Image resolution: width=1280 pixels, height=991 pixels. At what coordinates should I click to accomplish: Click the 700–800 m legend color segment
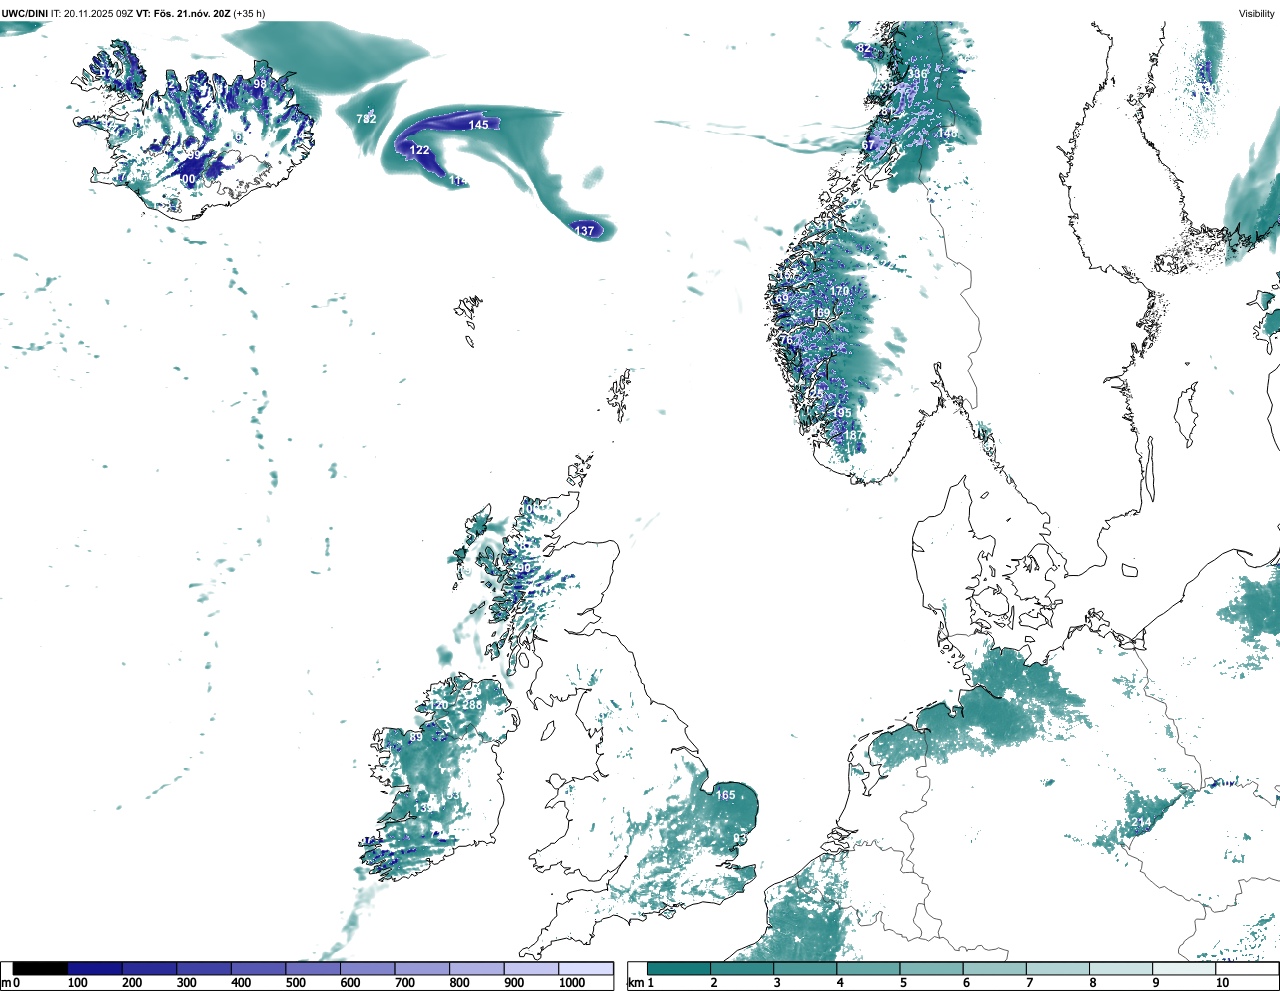[x=422, y=968]
